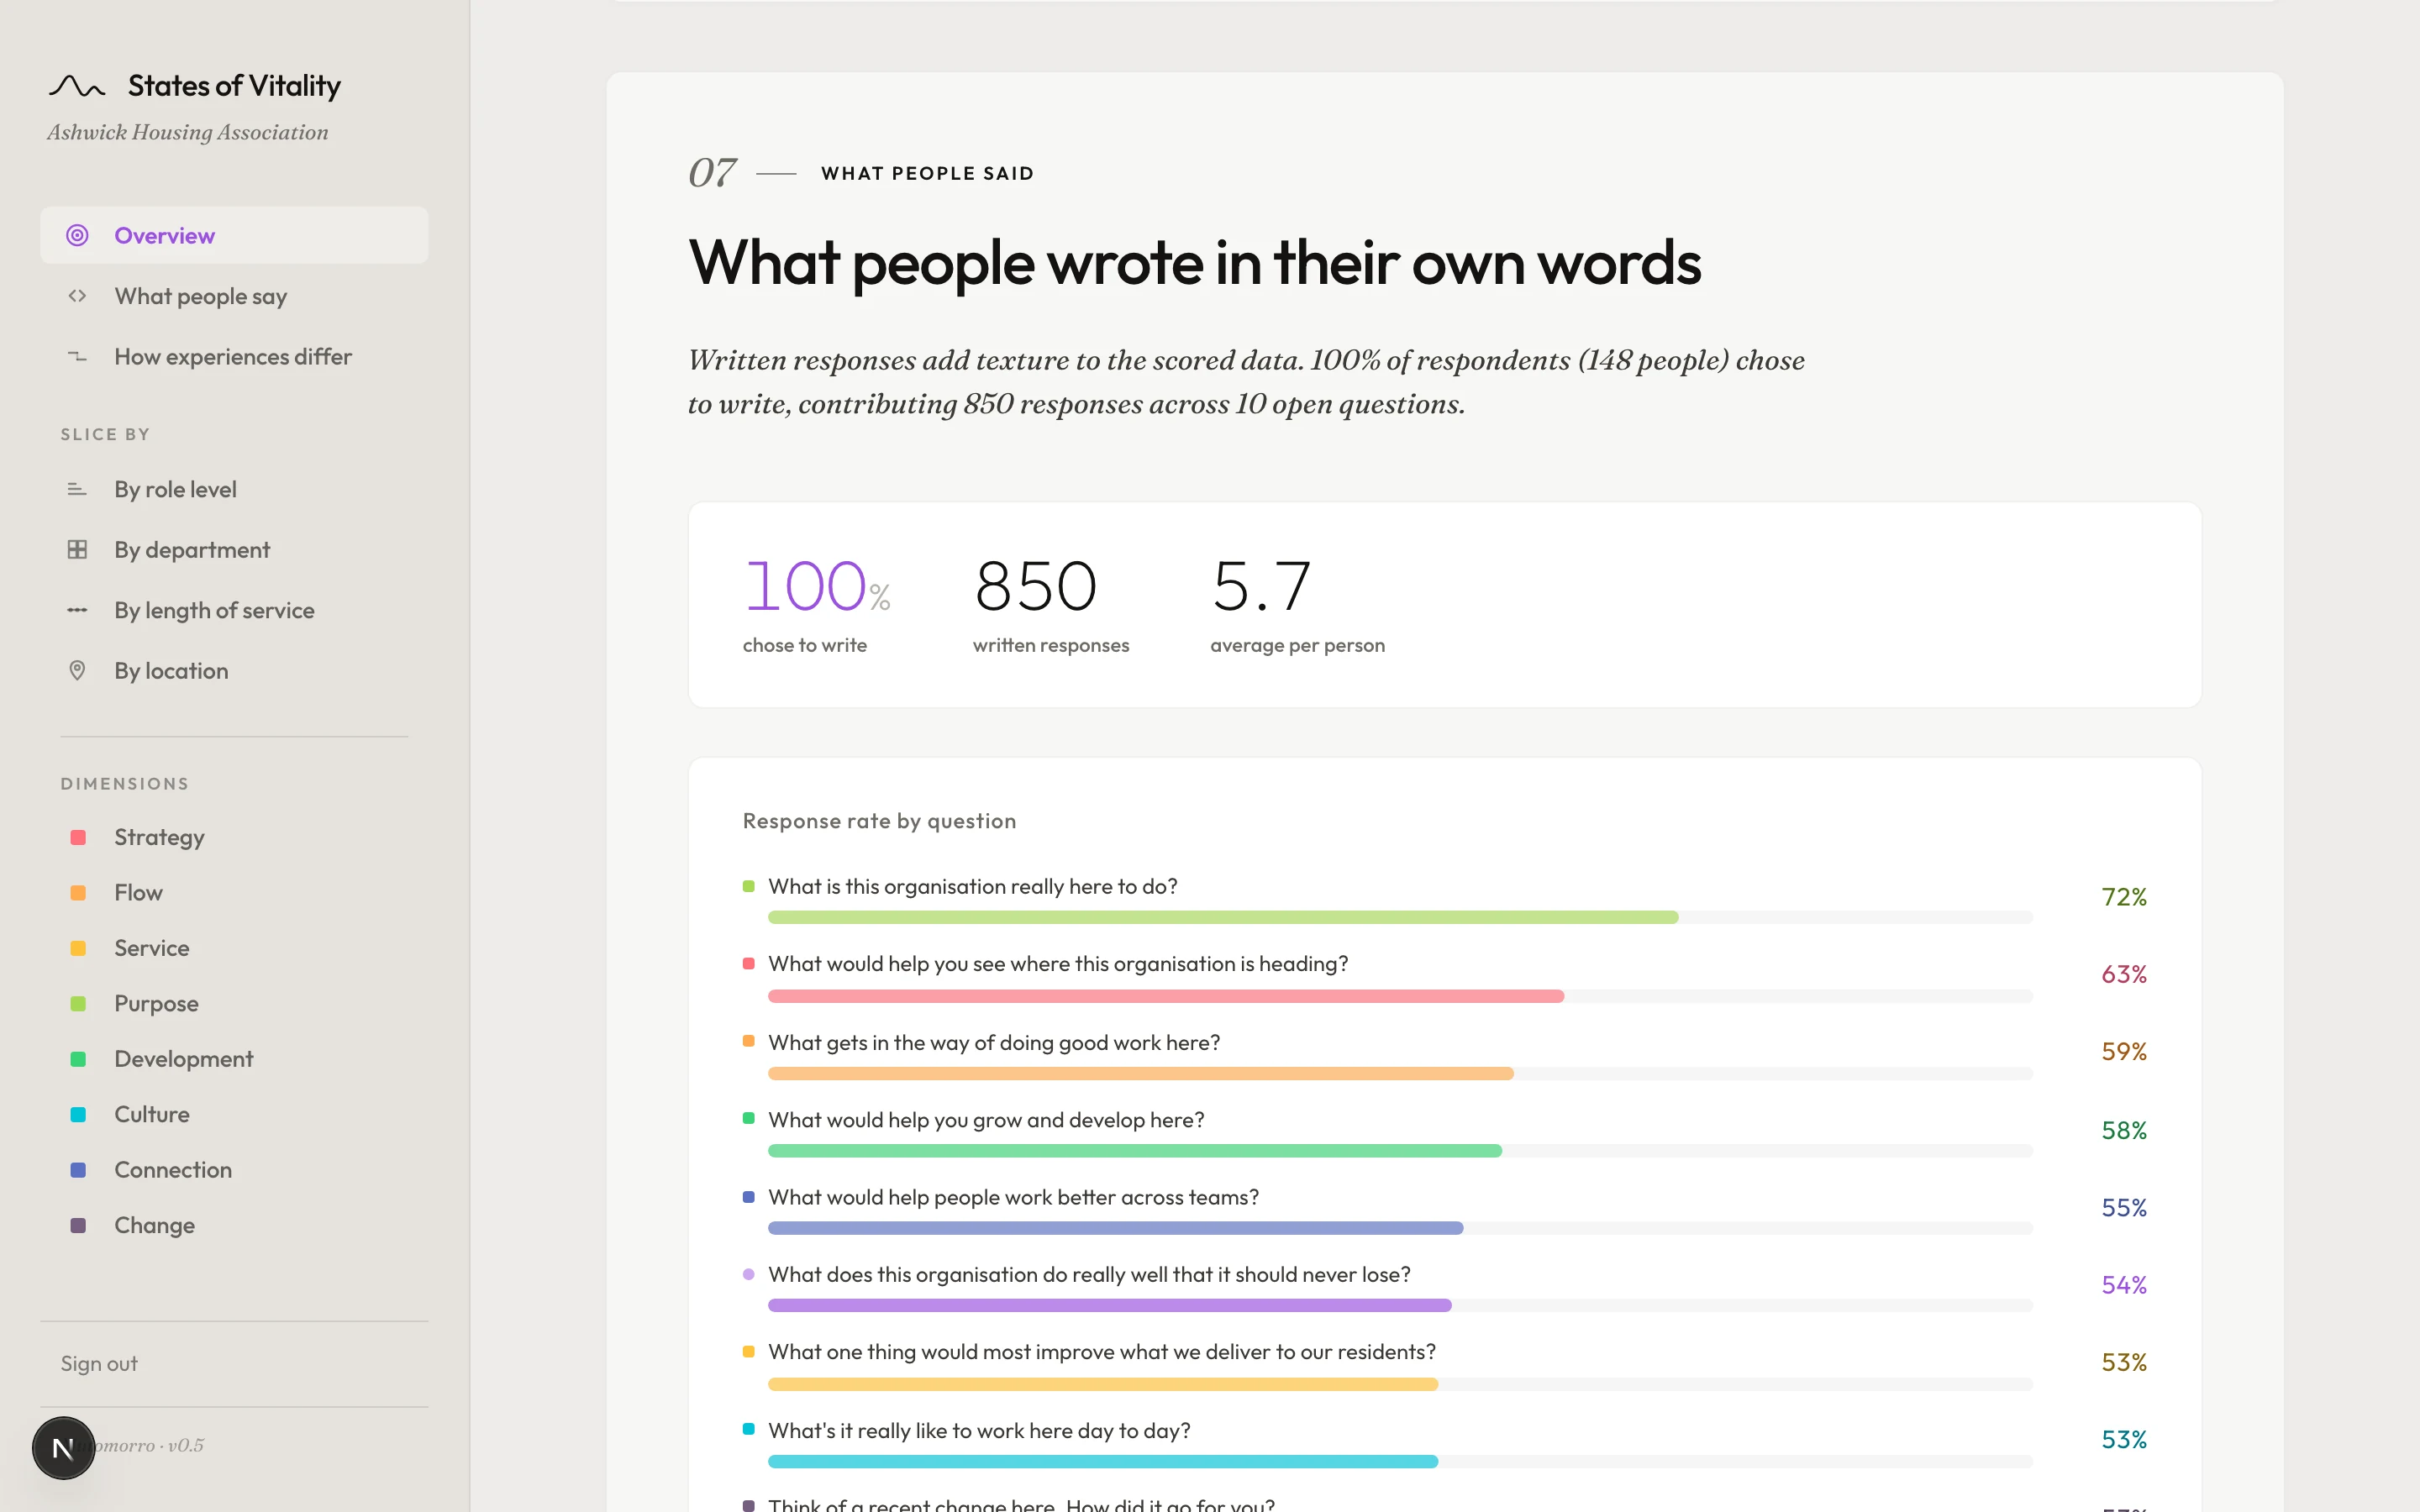2420x1512 pixels.
Task: Click the By length of service dots icon
Action: click(x=77, y=610)
